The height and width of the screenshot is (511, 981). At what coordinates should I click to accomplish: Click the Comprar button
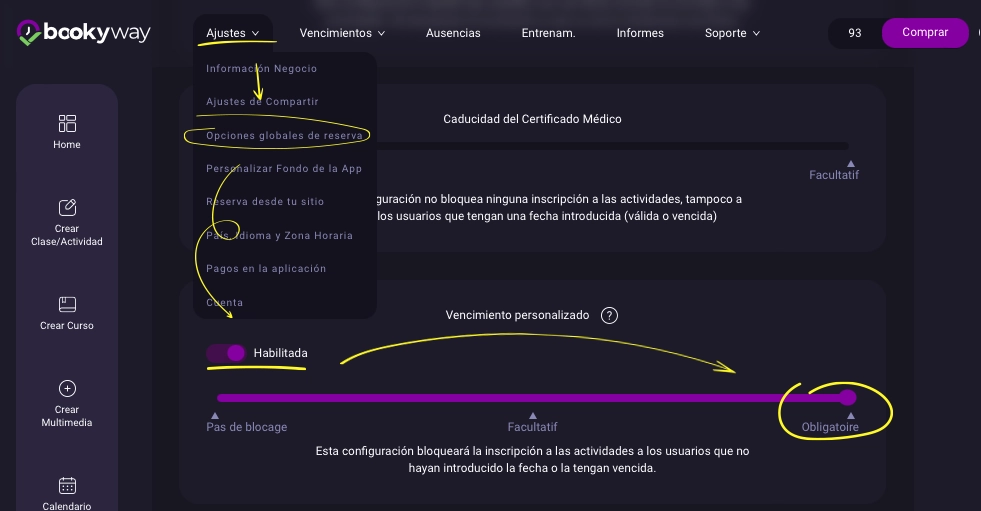(x=925, y=33)
